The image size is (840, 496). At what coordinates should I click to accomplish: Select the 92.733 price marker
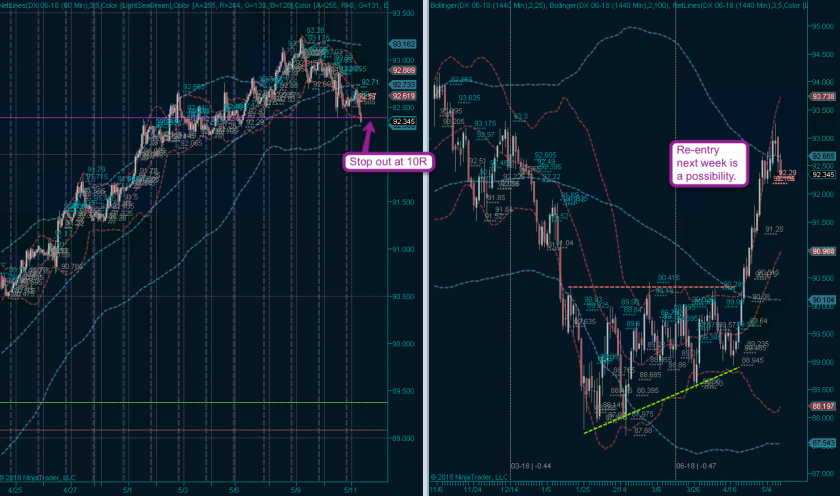click(x=403, y=85)
